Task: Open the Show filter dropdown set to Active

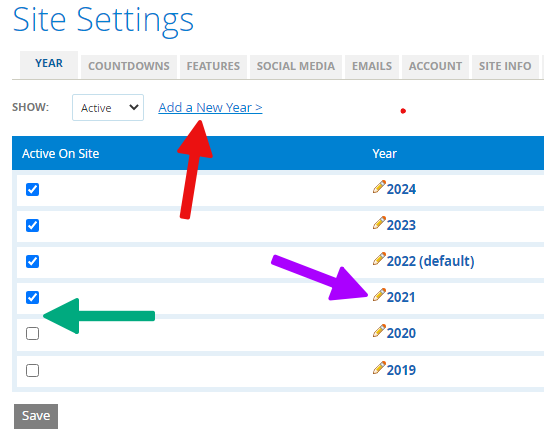Action: tap(108, 108)
